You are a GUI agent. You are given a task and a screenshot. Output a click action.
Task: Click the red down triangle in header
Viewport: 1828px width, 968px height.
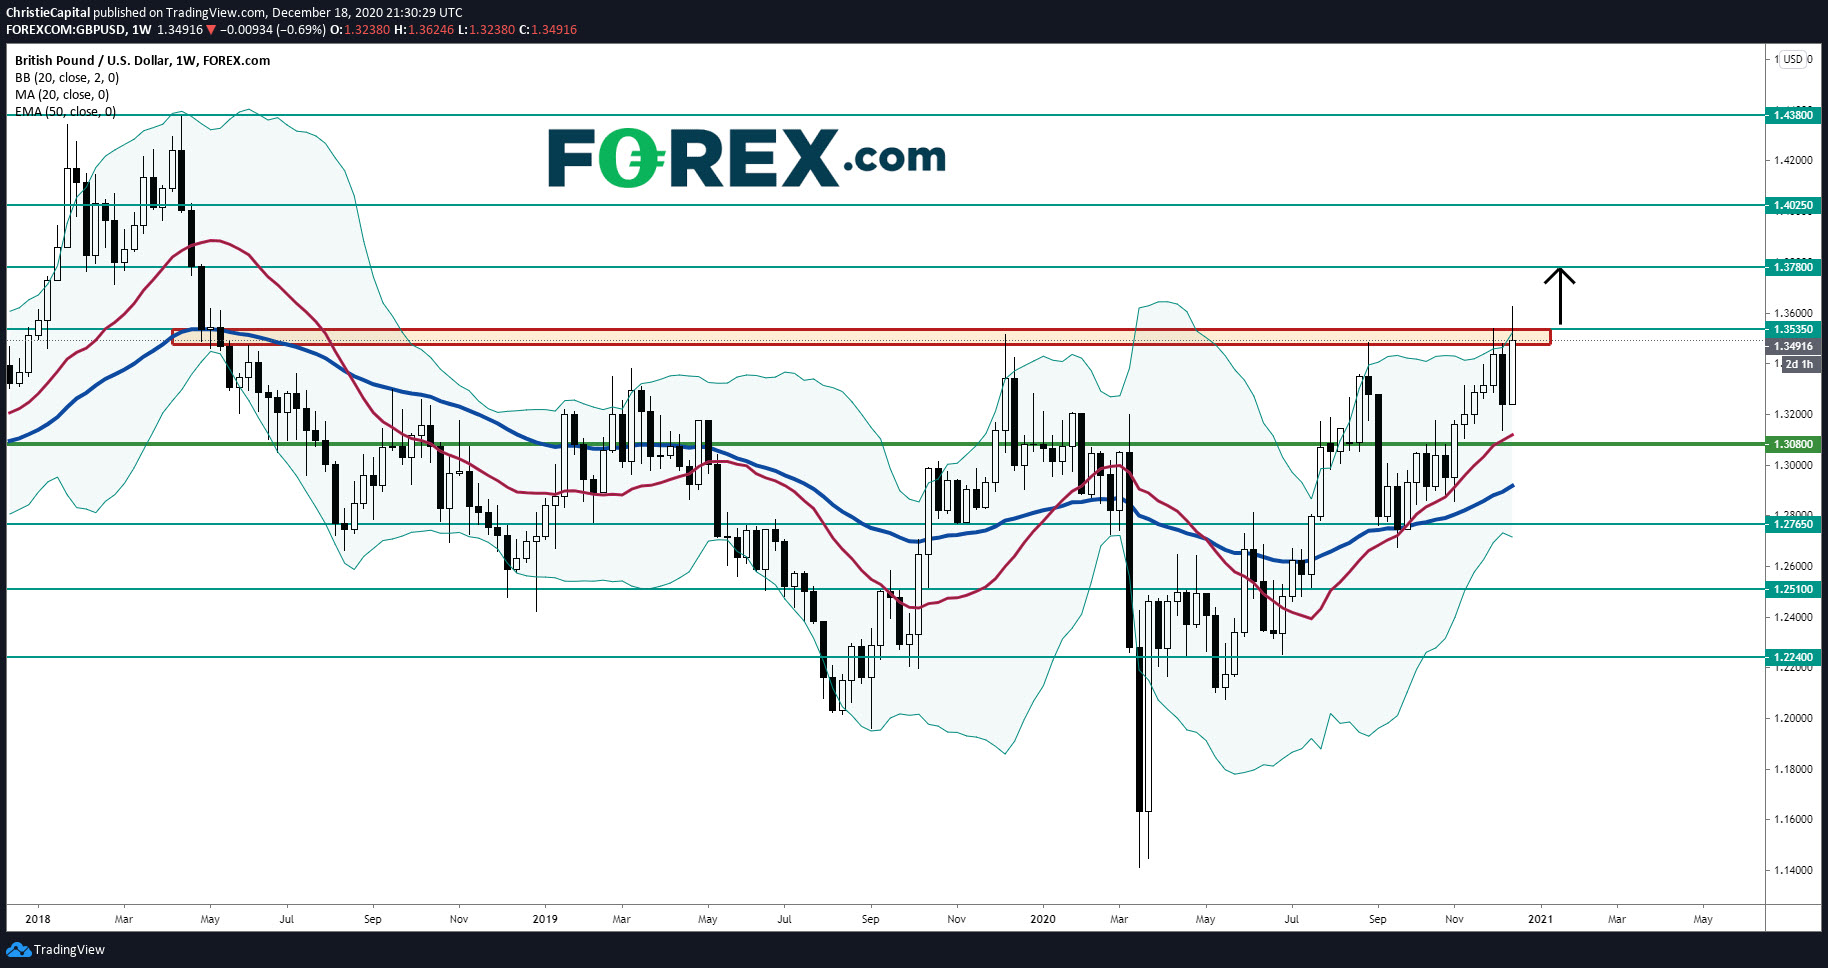pyautogui.click(x=211, y=30)
